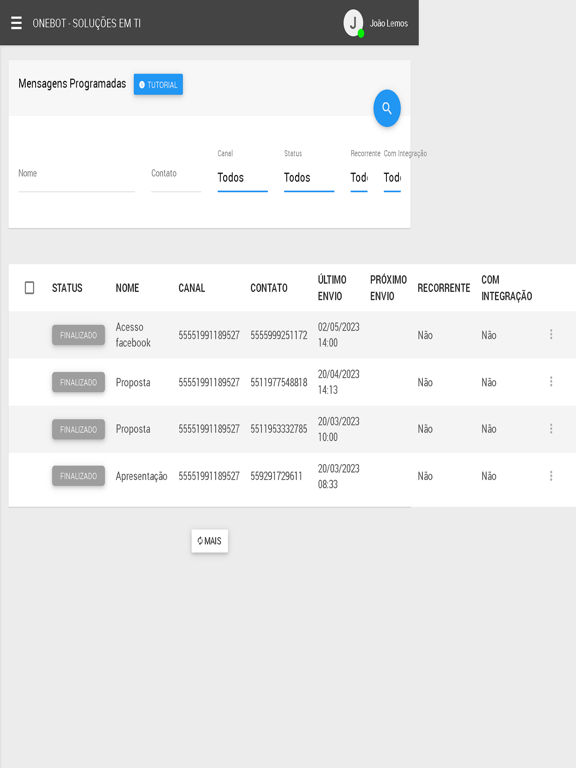Viewport: 576px width, 768px height.
Task: Click canal number in Apresentação row
Action: [x=209, y=476]
